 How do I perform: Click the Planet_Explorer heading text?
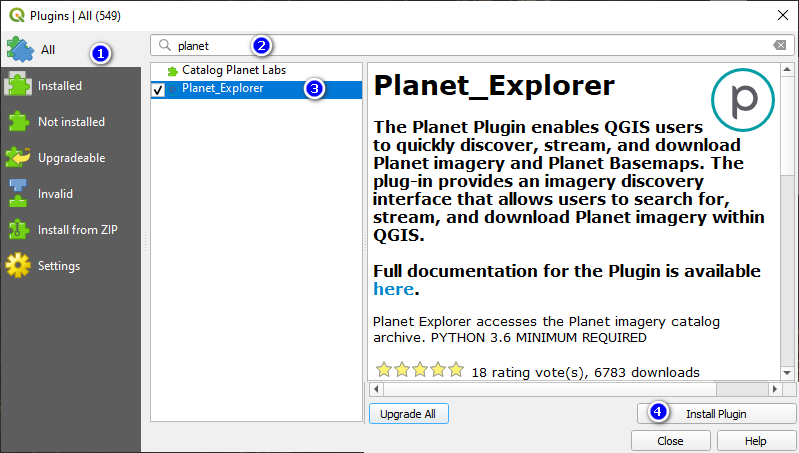click(x=494, y=86)
